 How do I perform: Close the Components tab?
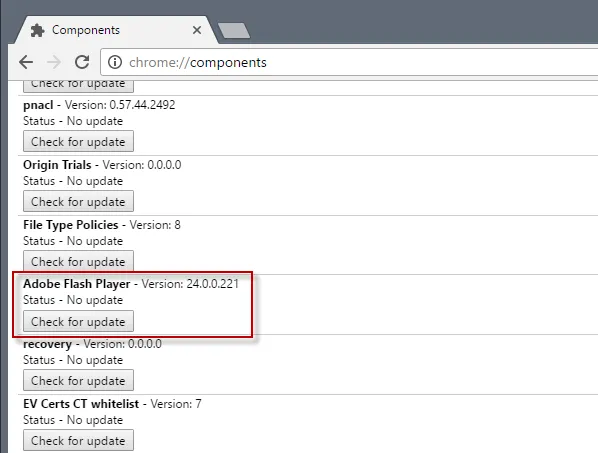197,30
